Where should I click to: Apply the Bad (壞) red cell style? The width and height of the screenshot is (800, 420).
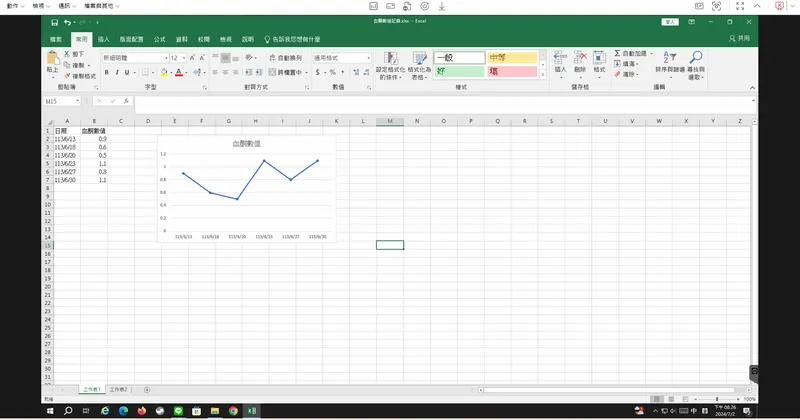pos(512,71)
